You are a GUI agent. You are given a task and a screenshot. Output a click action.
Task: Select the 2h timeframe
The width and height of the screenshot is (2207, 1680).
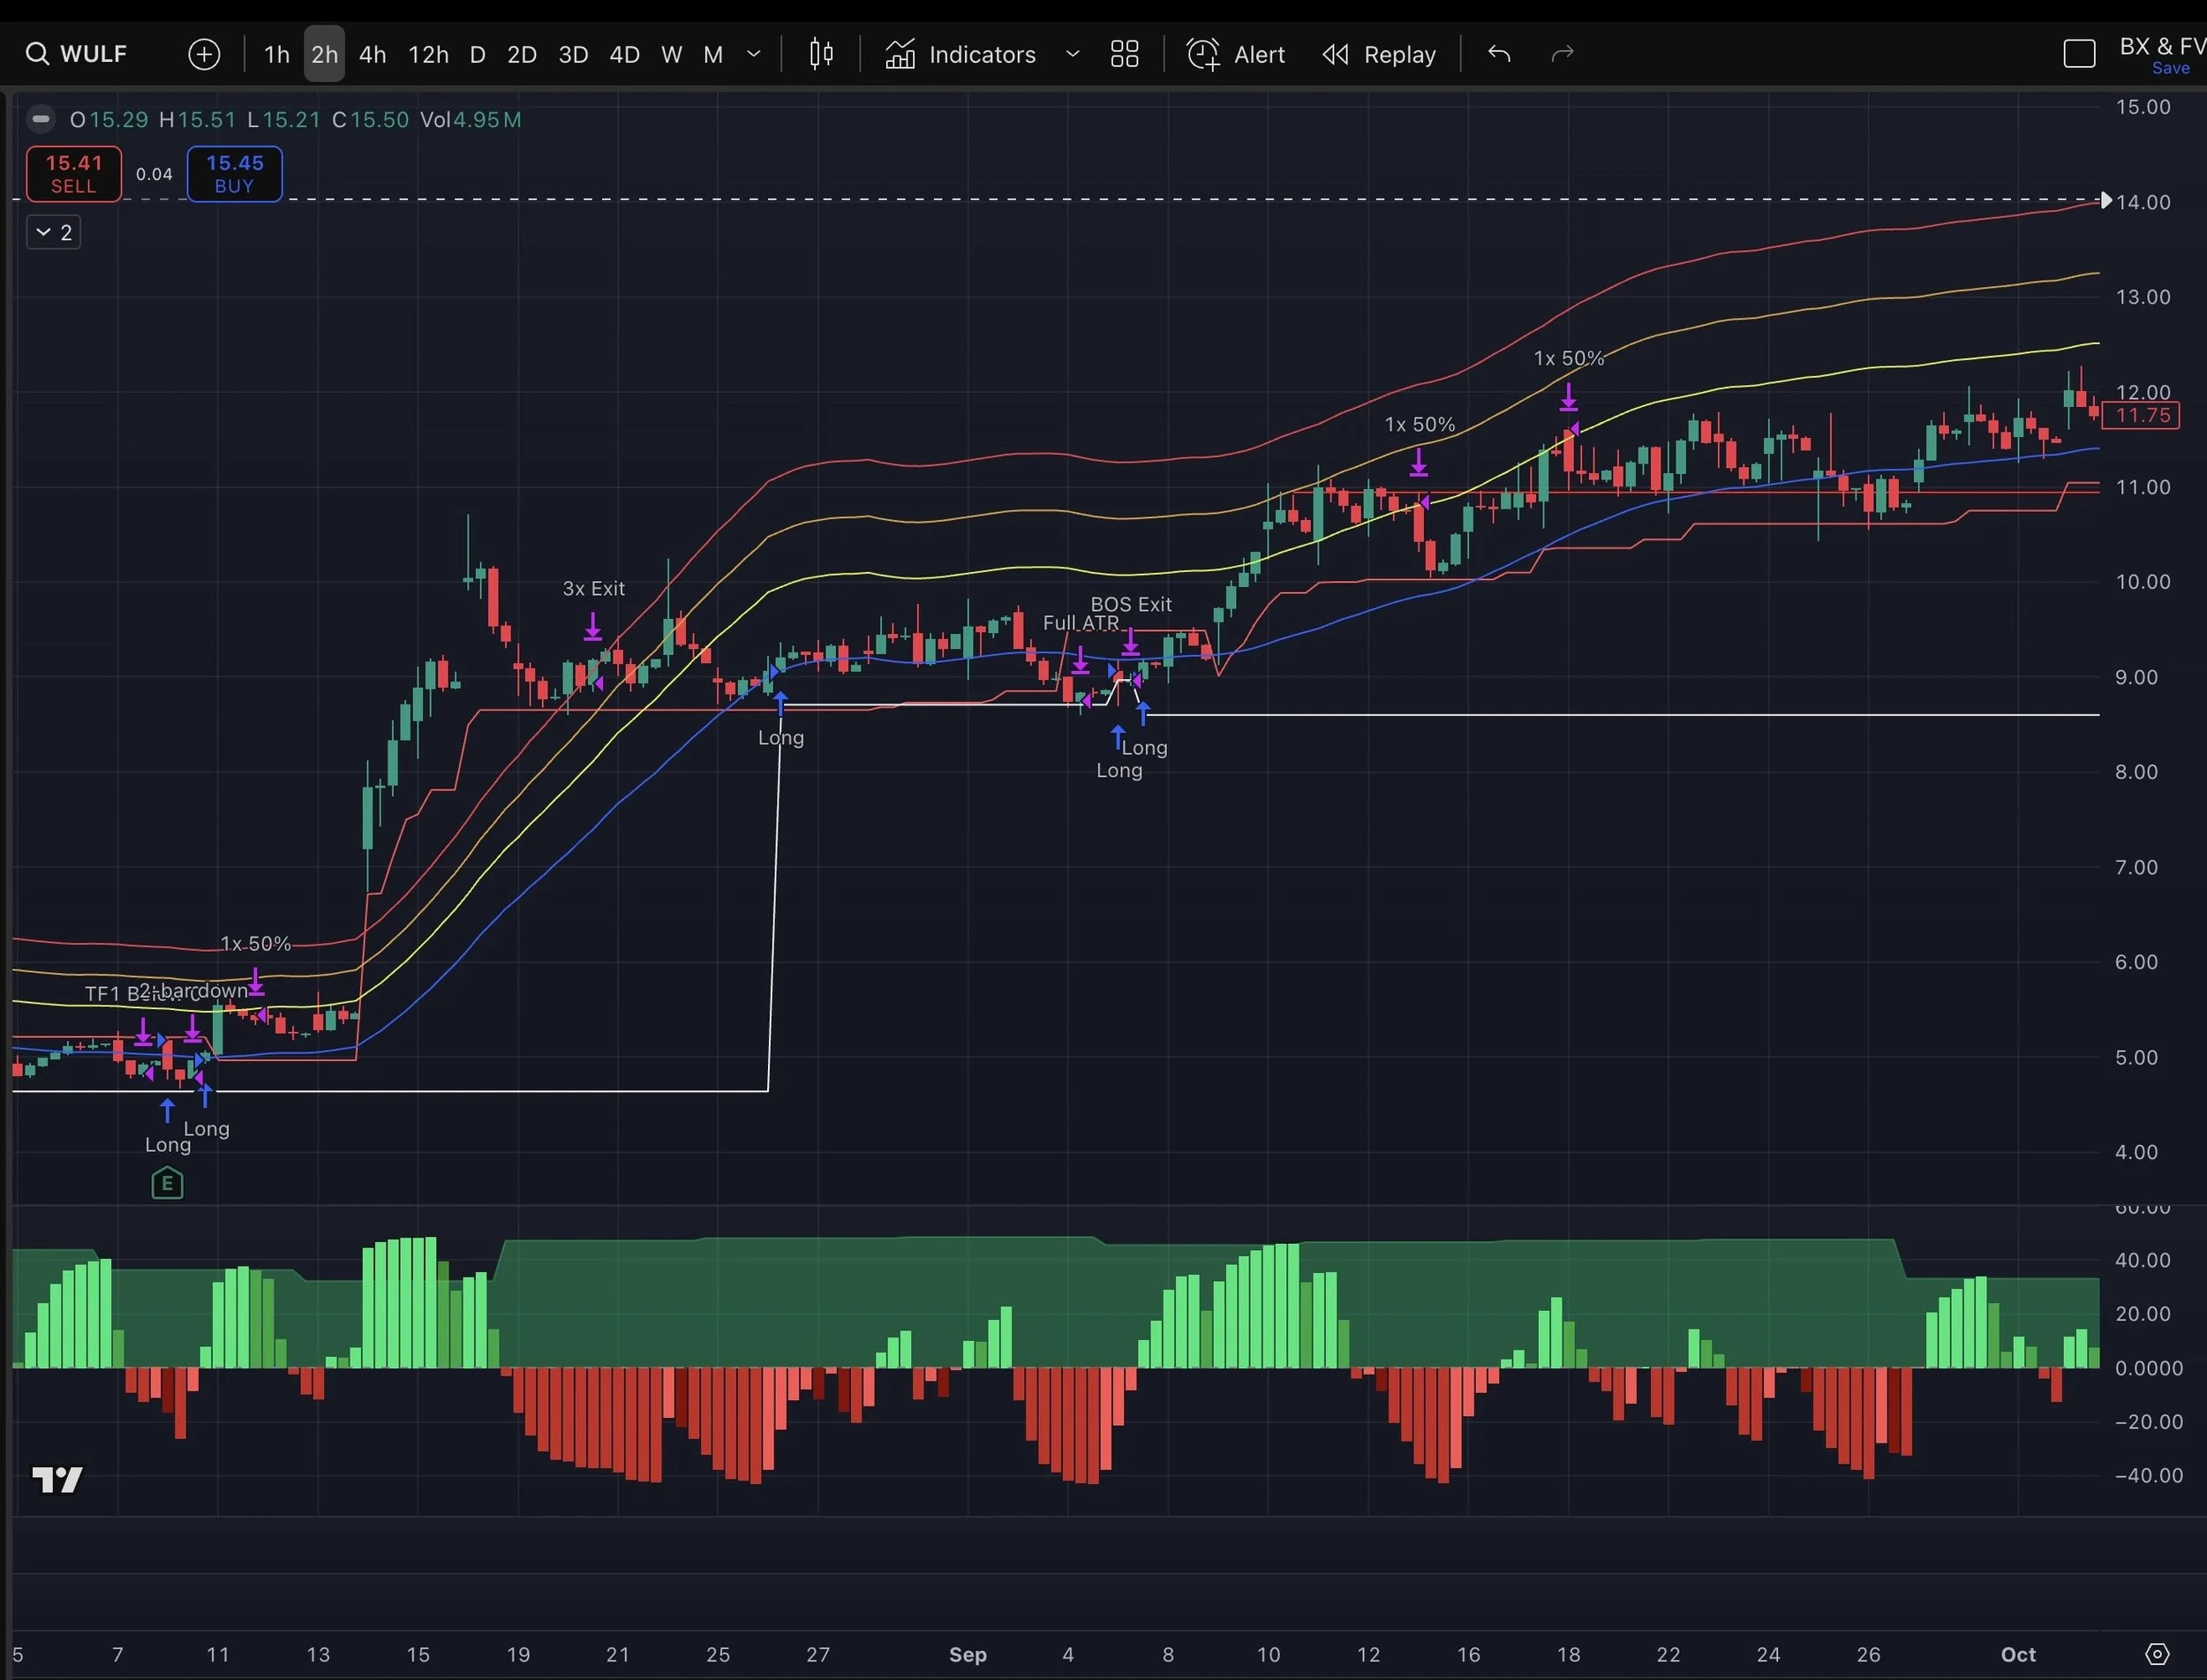[324, 54]
